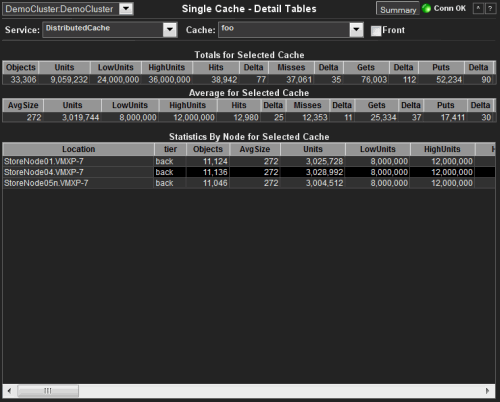Select the StoreNode05n.VMXP-7 row

pos(249,183)
